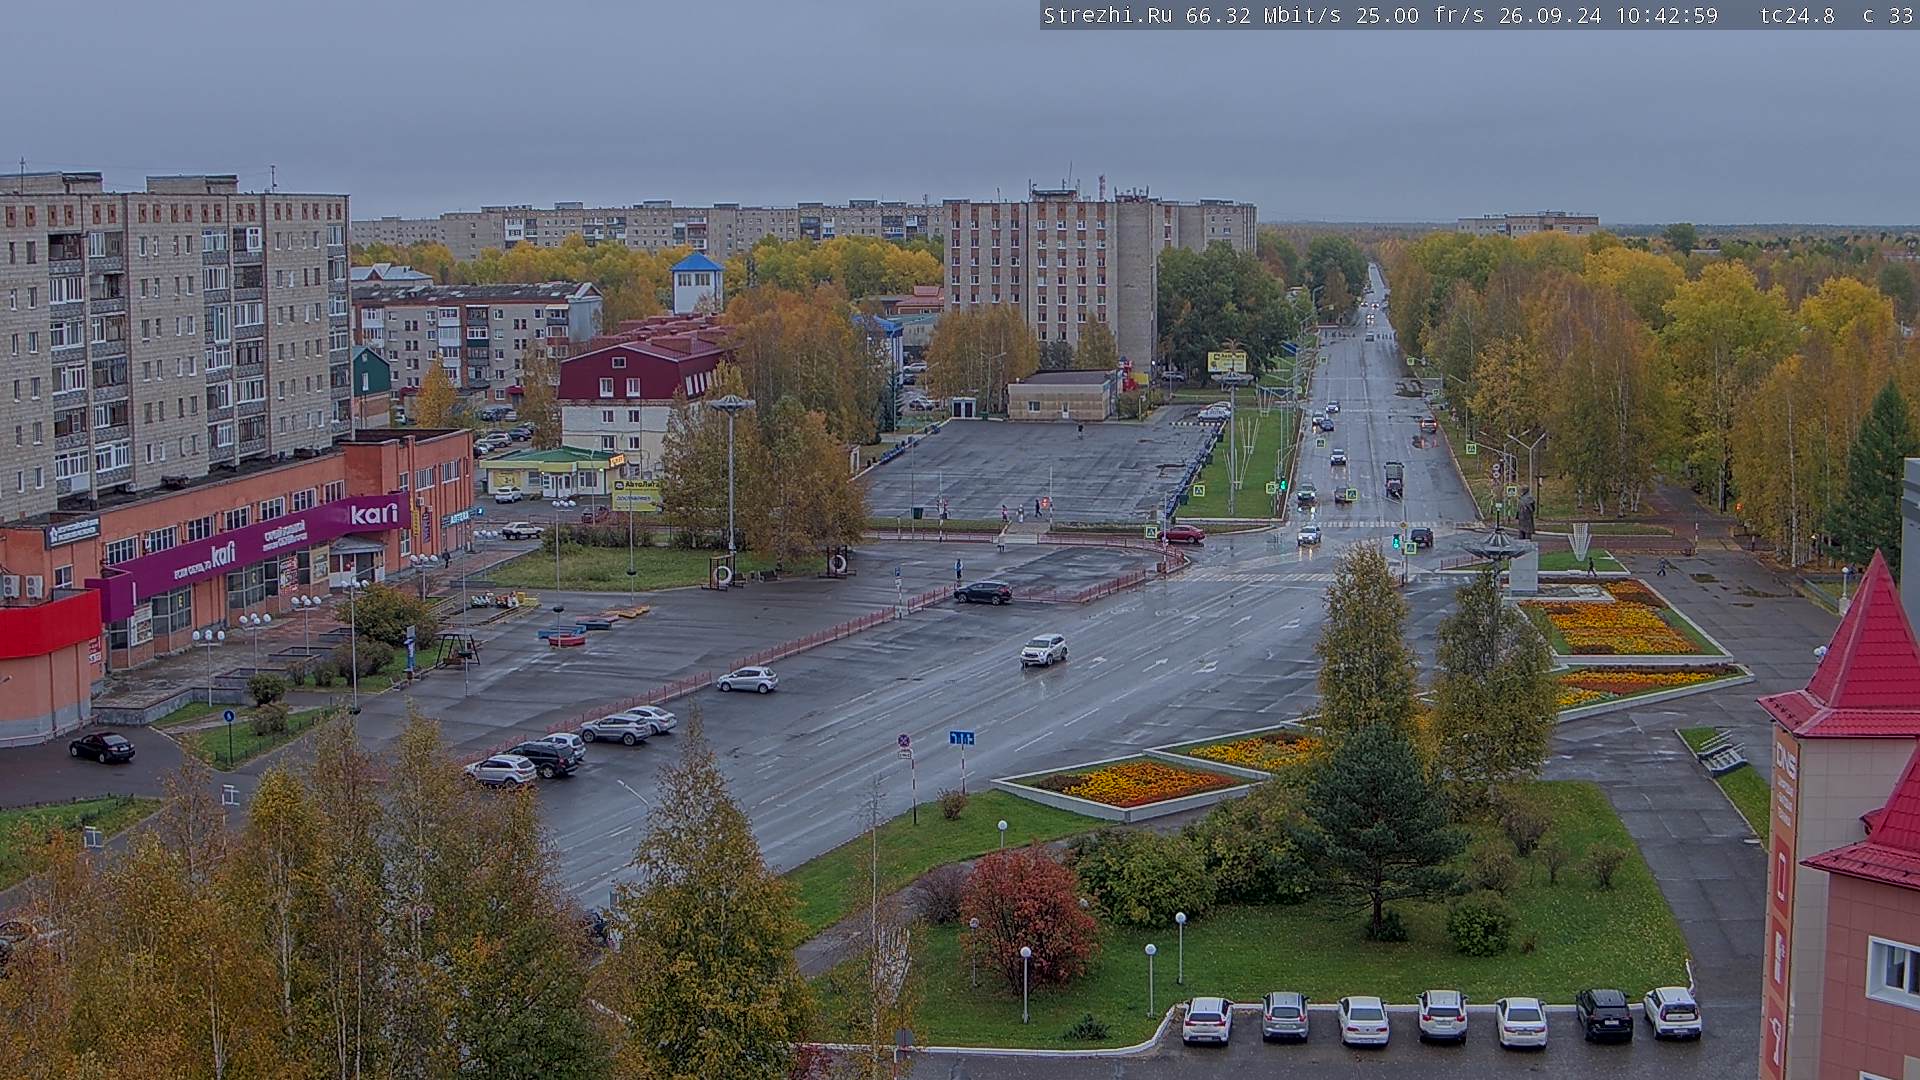Select the 66.32 Mbit/s bitrate readout
Image resolution: width=1920 pixels, height=1080 pixels.
1264,16
